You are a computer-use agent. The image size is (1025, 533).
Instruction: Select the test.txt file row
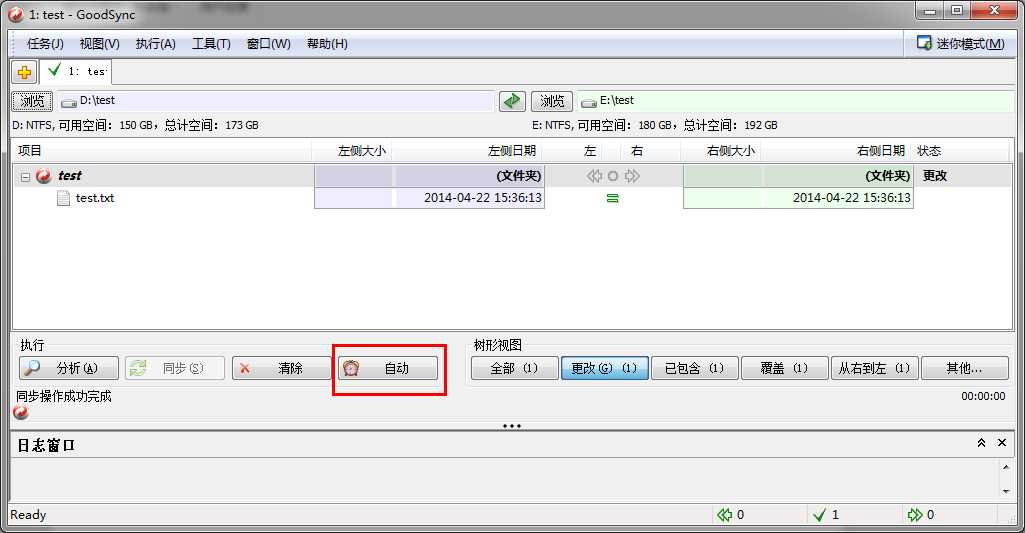(512, 198)
